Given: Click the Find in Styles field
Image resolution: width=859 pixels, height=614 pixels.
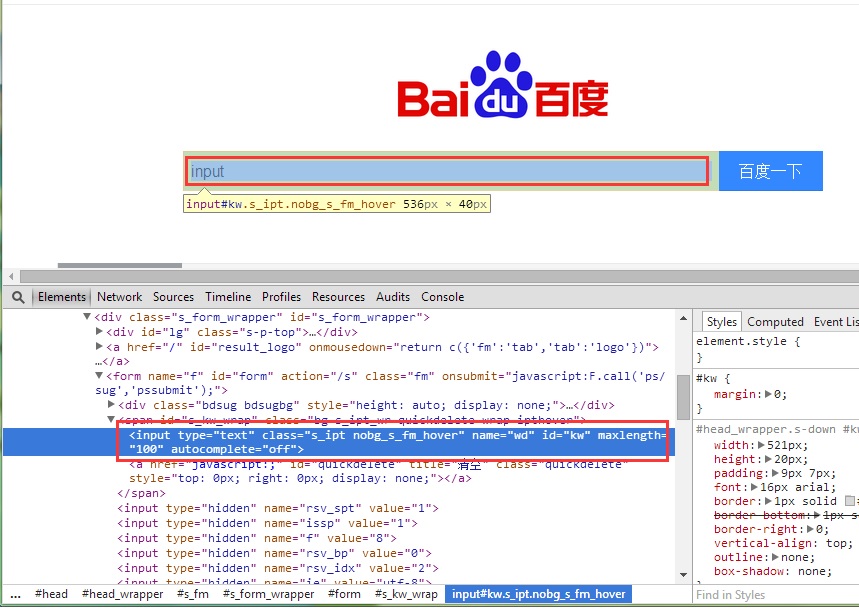Looking at the screenshot, I should click(x=776, y=595).
